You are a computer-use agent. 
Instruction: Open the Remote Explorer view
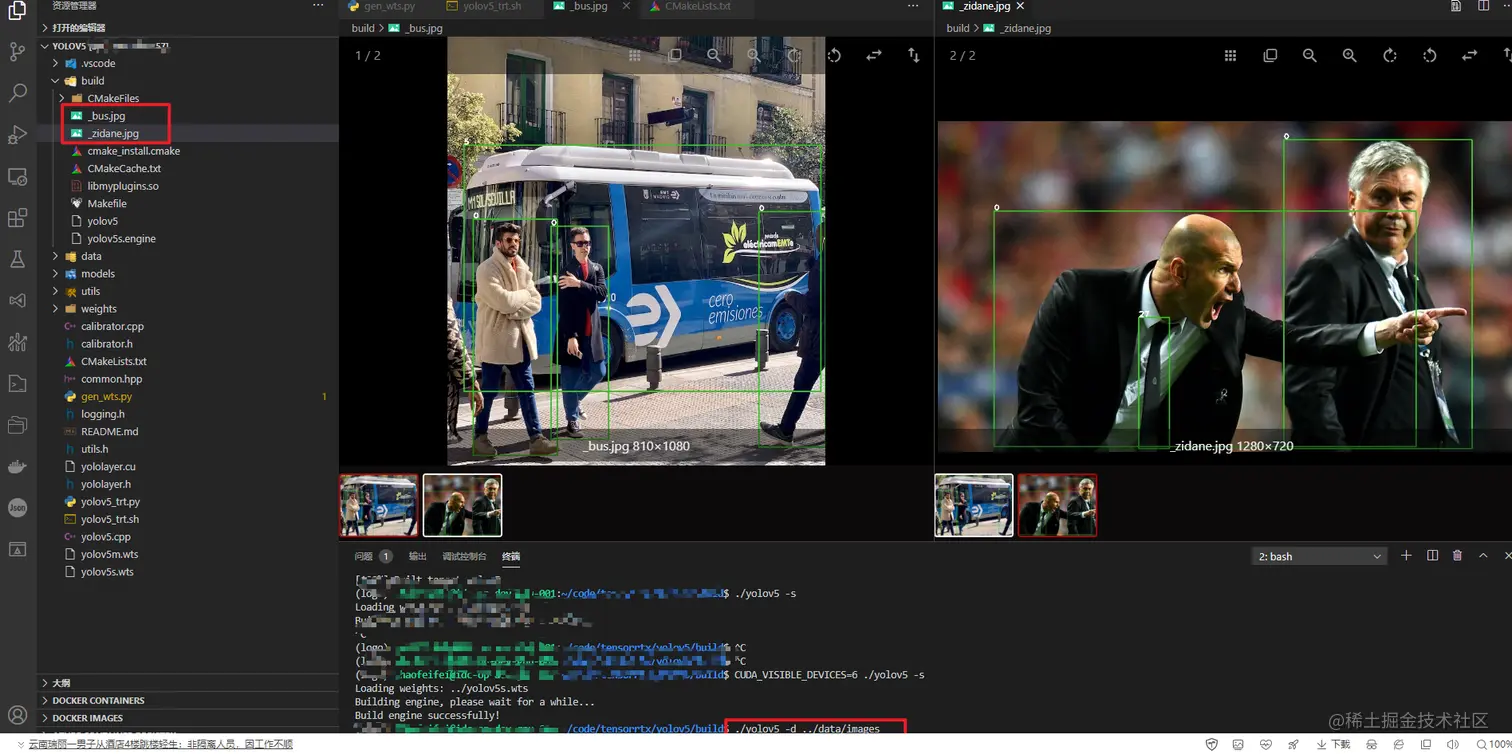point(17,177)
